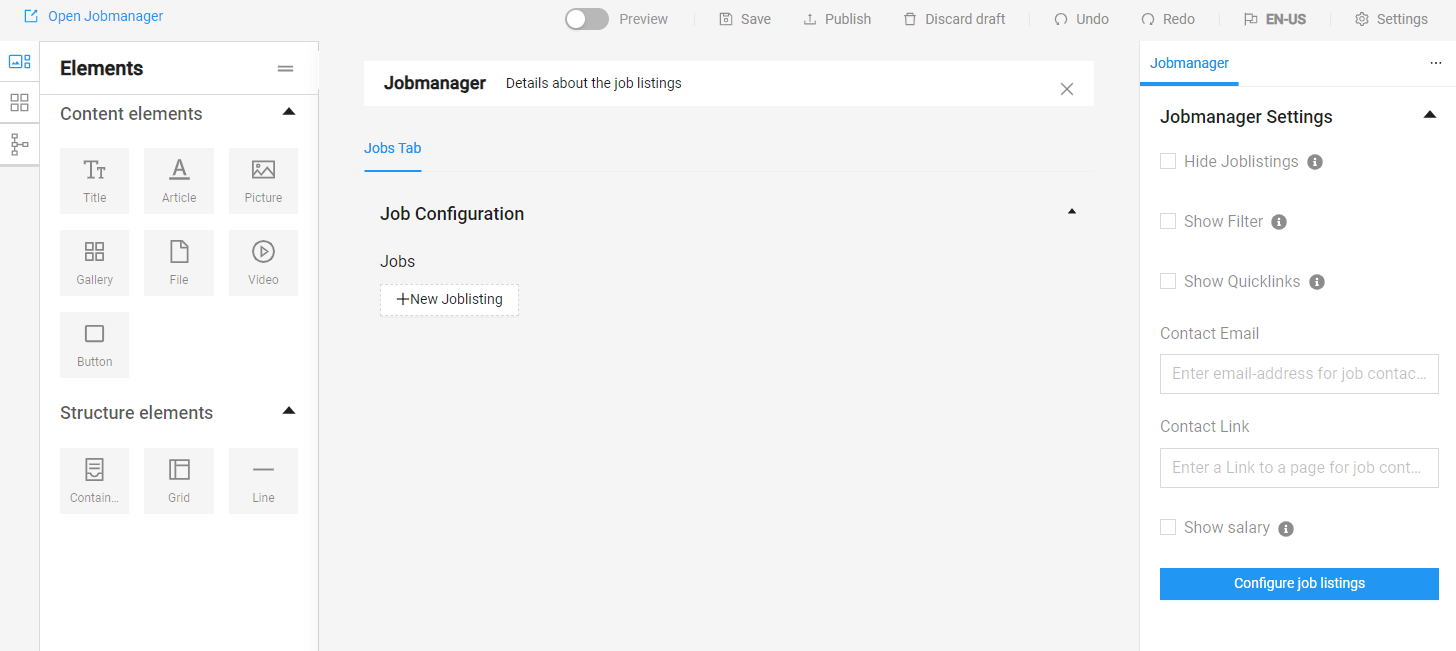This screenshot has width=1456, height=651.
Task: Add a New Joblisting
Action: [x=449, y=299]
